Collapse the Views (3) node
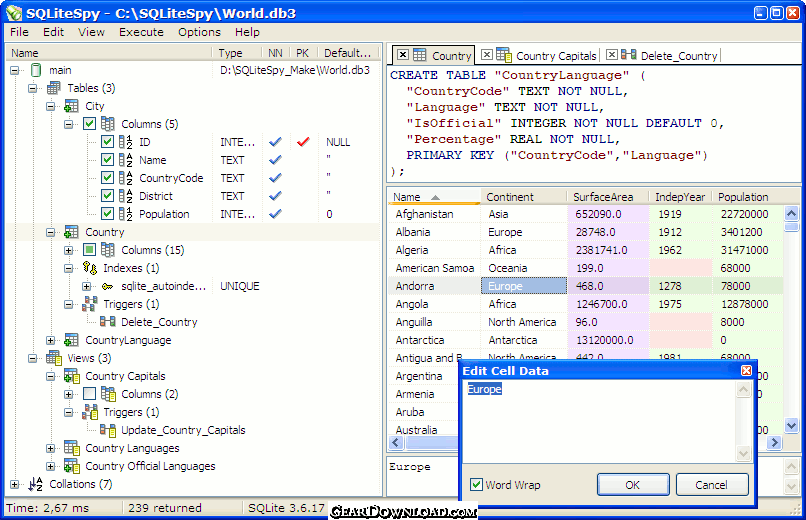This screenshot has width=806, height=520. click(32, 358)
